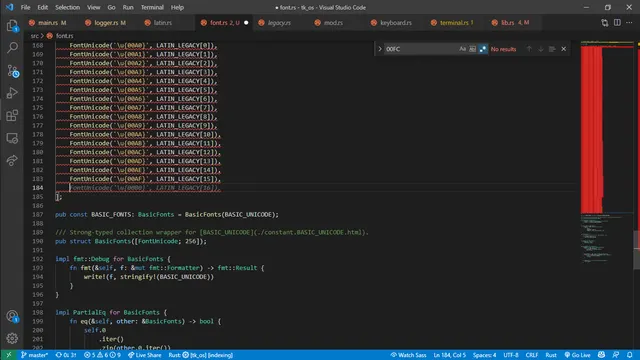The height and width of the screenshot is (360, 640).
Task: Open the Explorer view in activity bar
Action: click(x=12, y=26)
